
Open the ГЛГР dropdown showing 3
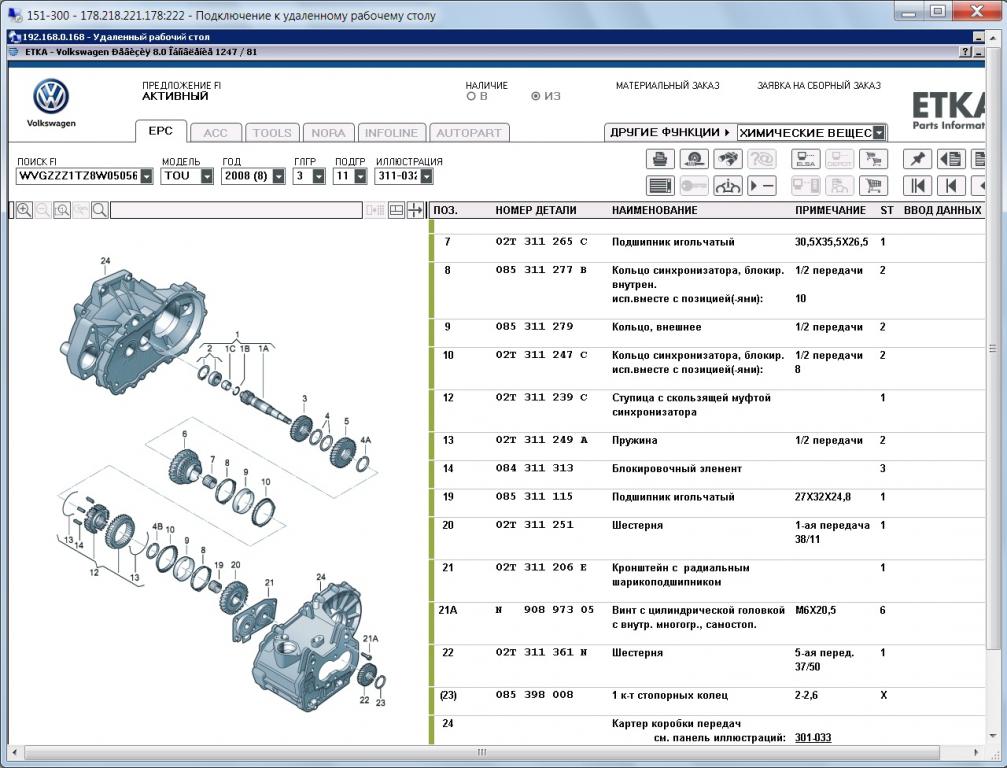[319, 176]
